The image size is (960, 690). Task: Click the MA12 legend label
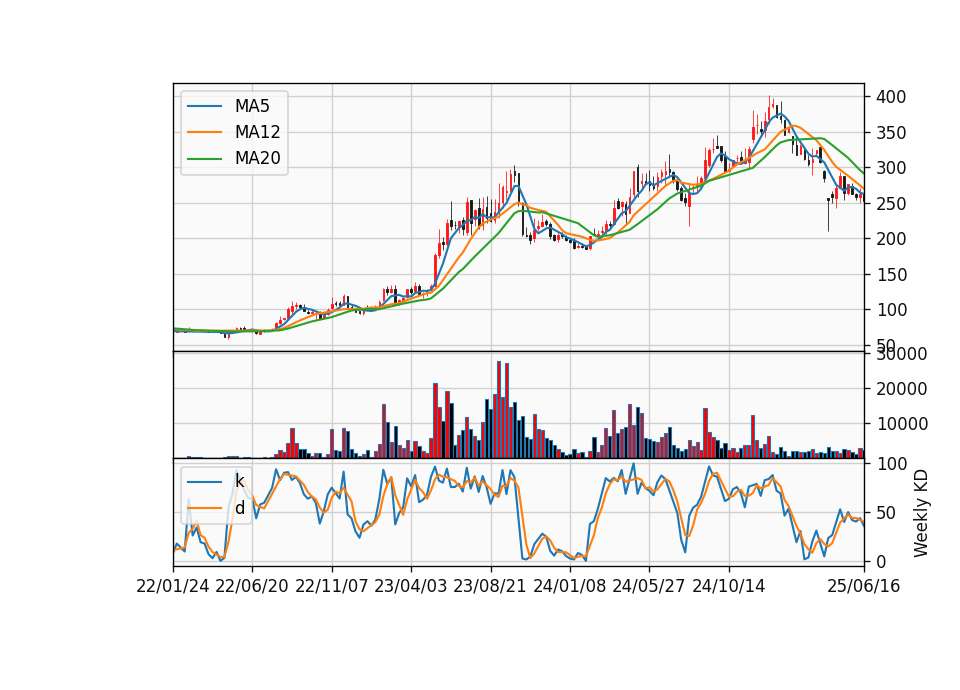pyautogui.click(x=257, y=132)
